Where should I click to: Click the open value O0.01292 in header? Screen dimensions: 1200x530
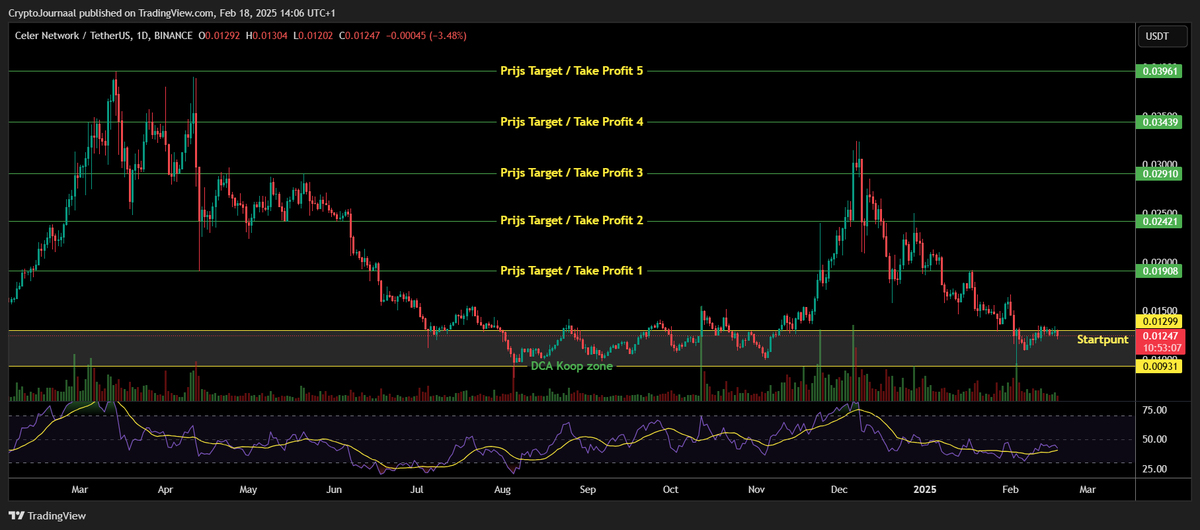[220, 36]
